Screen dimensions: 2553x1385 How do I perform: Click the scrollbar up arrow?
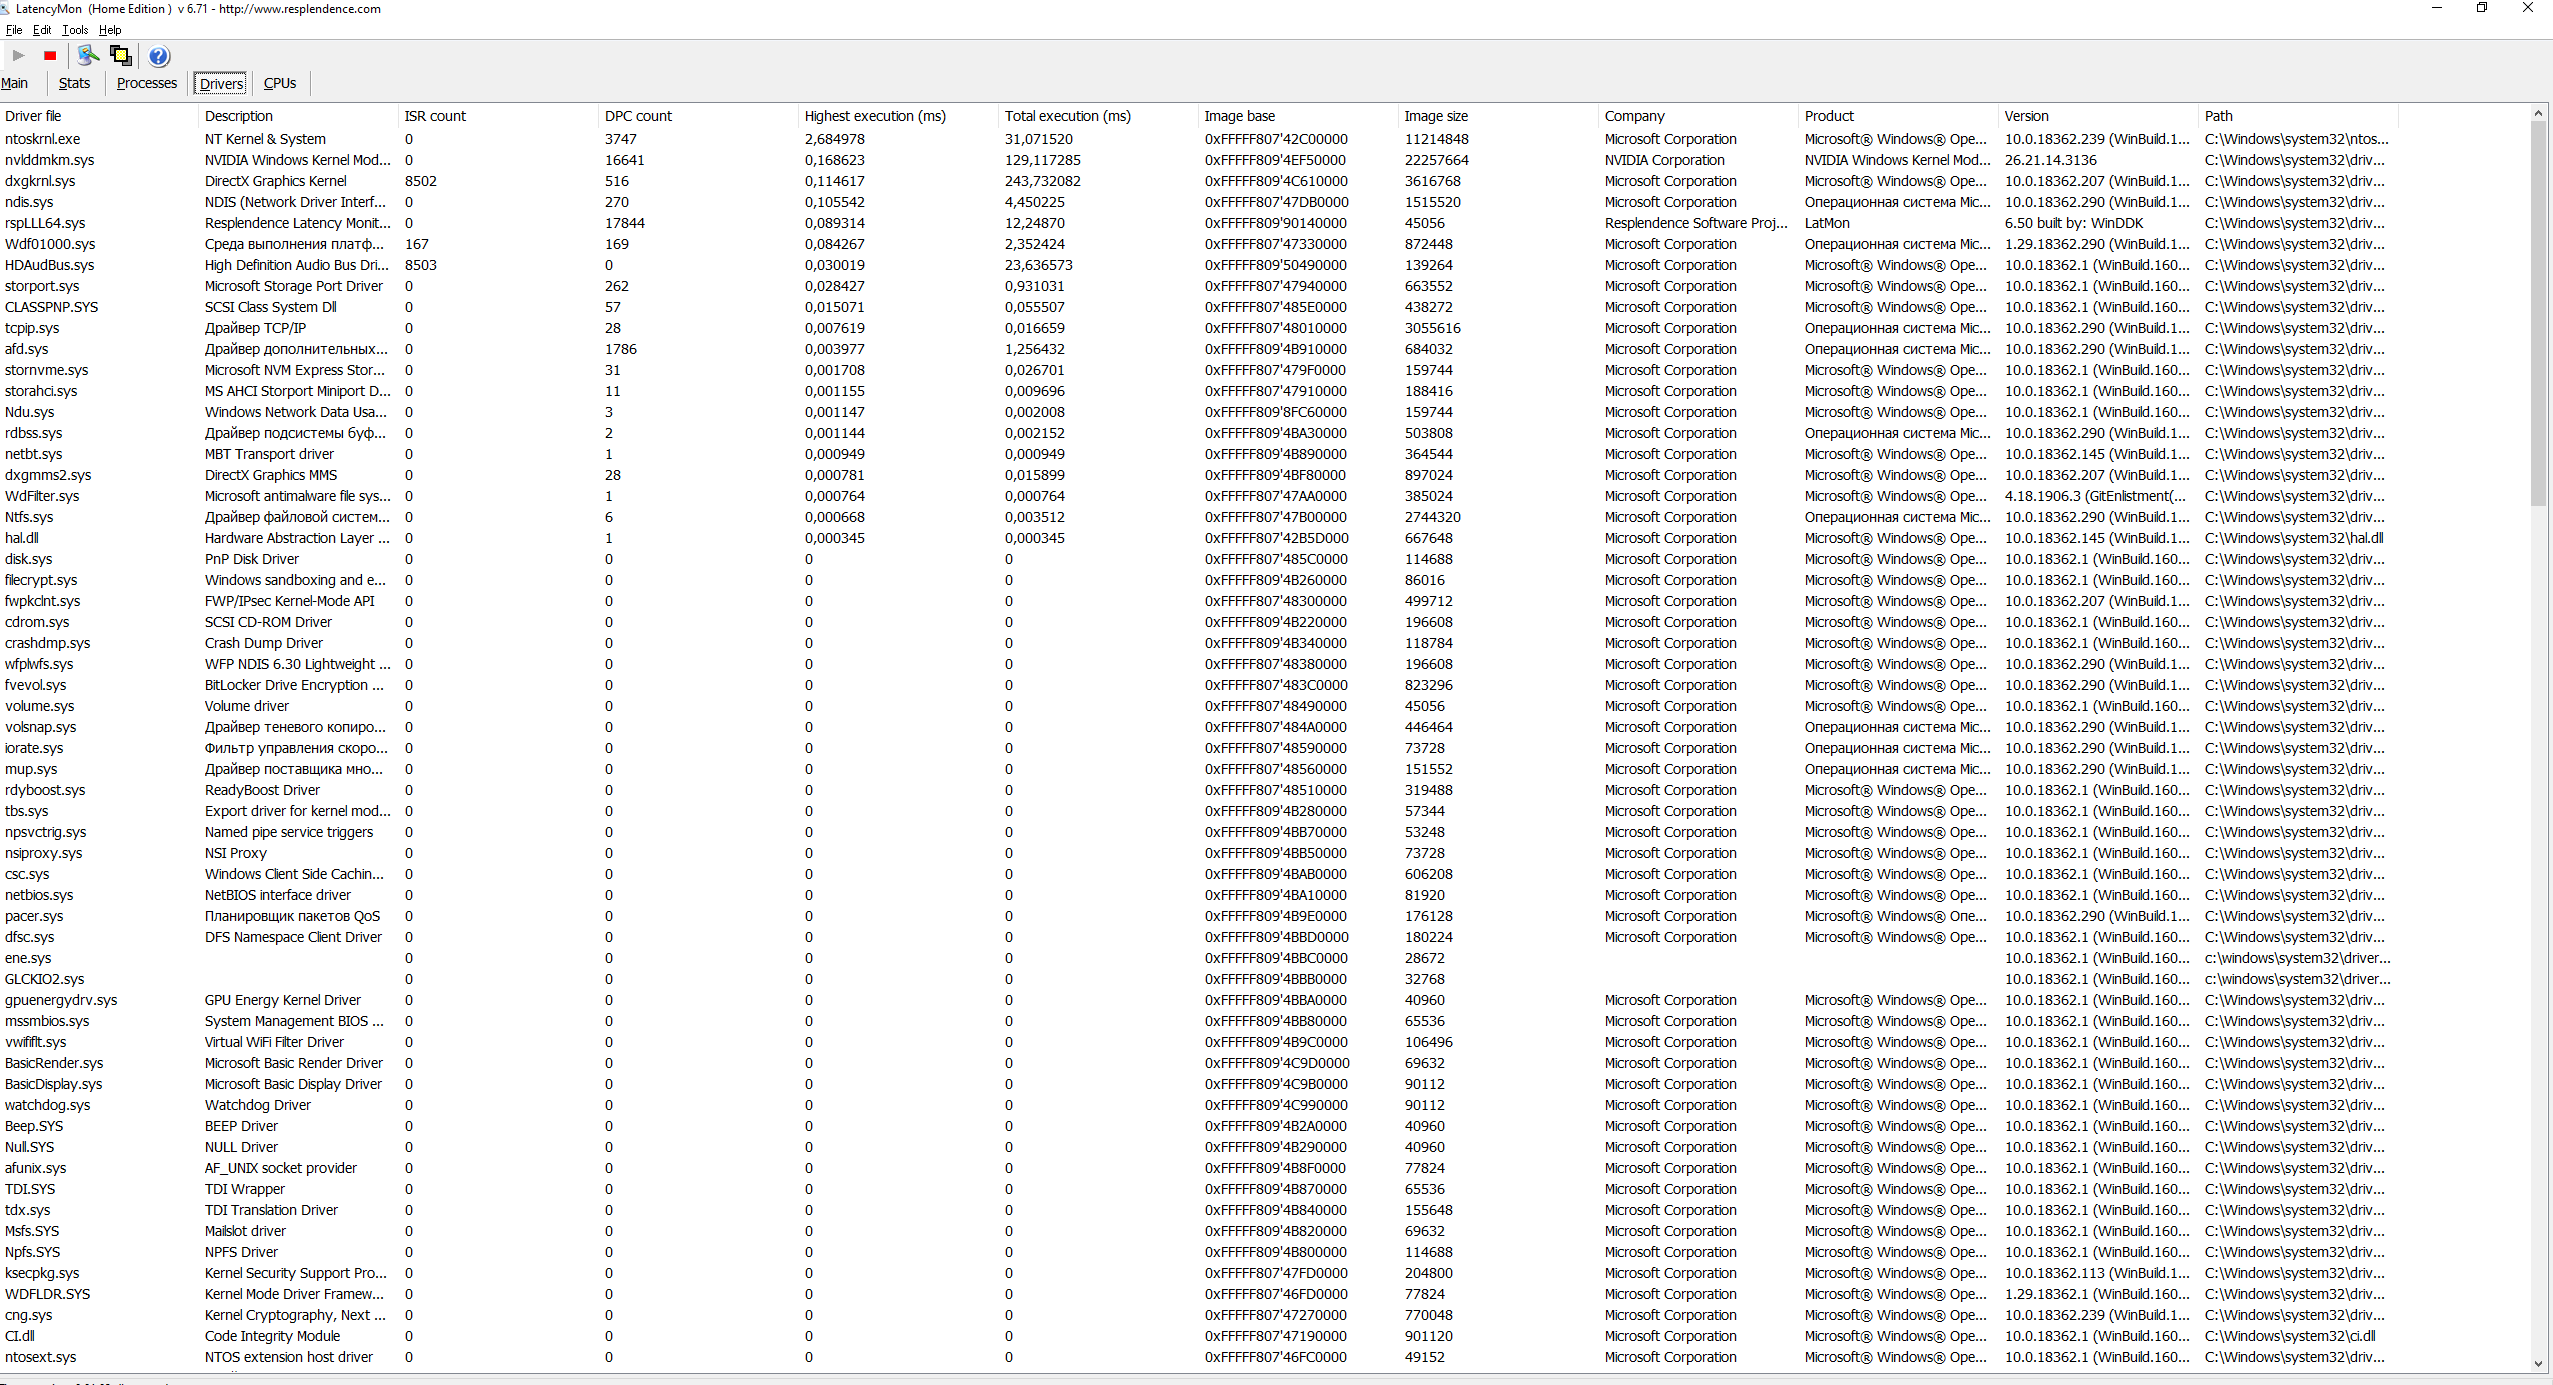(x=2538, y=114)
